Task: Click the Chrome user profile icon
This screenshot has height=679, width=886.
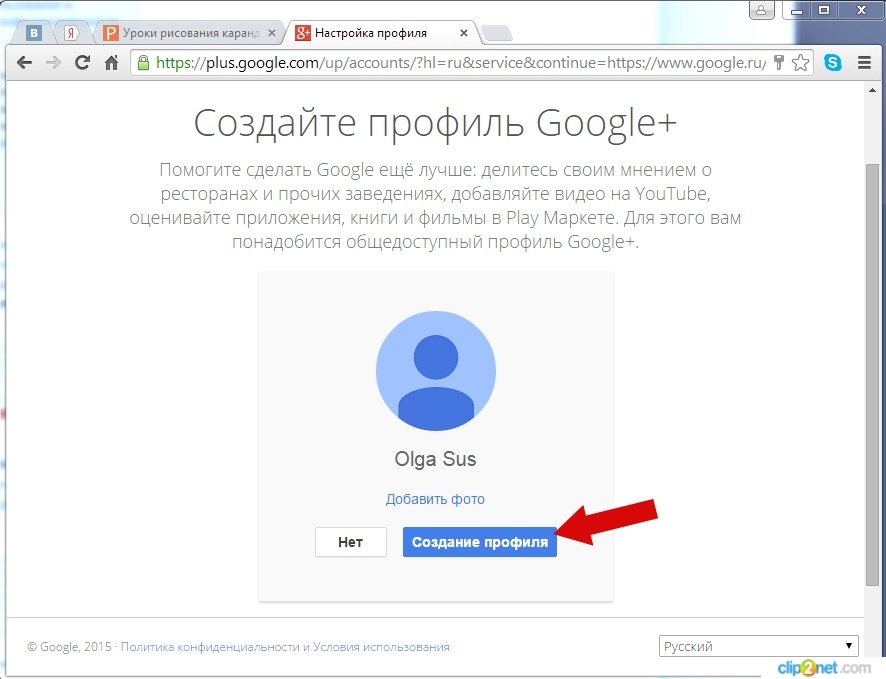Action: coord(761,10)
